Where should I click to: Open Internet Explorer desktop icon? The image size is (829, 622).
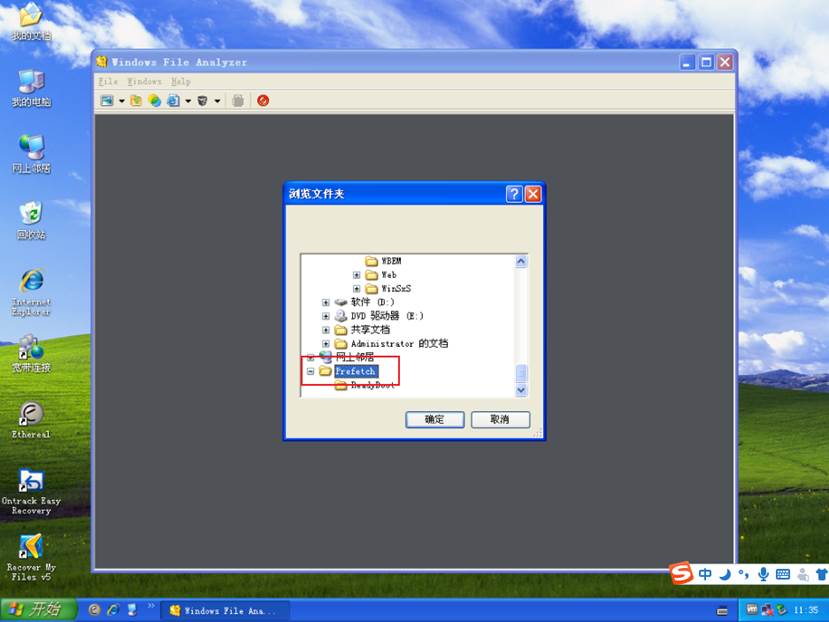31,293
